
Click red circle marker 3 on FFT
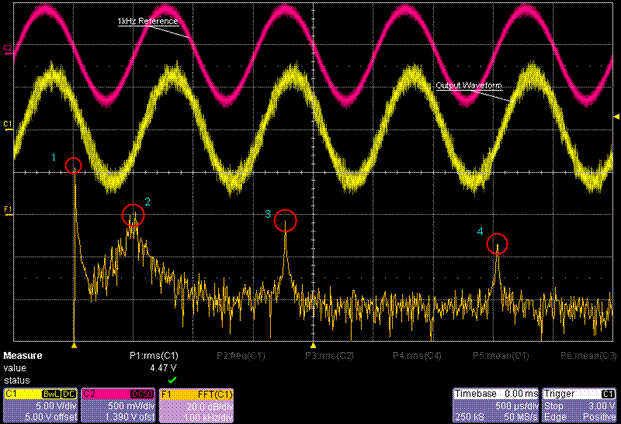coord(286,220)
